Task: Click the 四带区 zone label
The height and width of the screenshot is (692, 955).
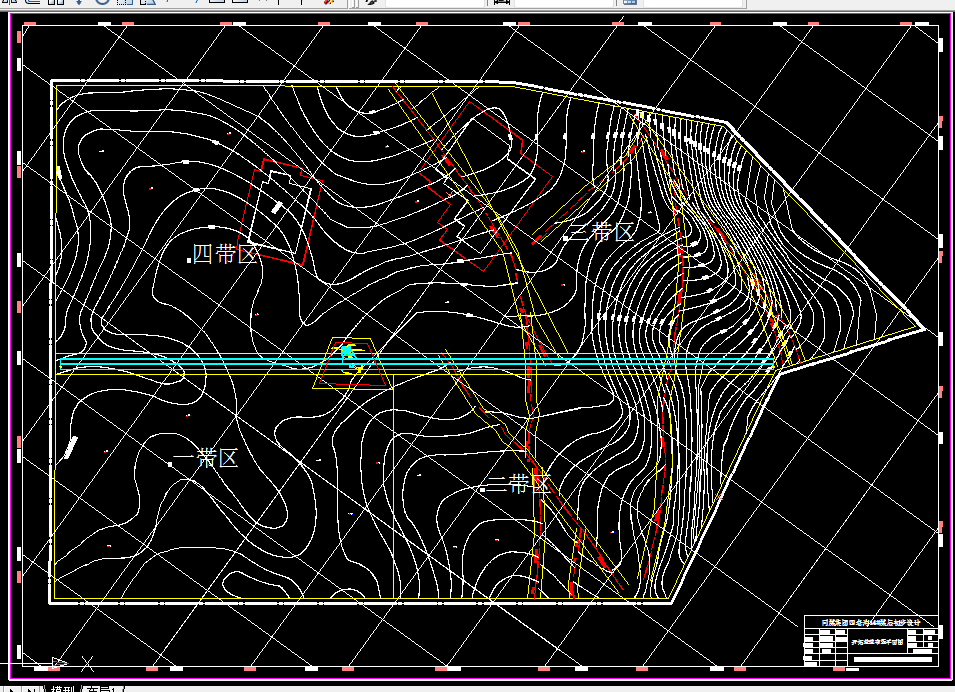Action: coord(225,254)
